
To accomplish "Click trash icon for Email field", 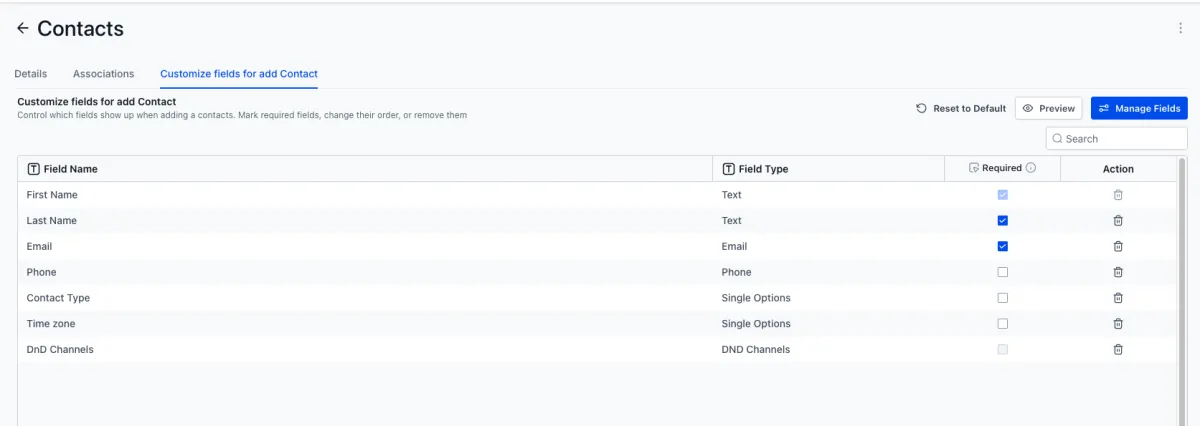I will pyautogui.click(x=1118, y=246).
